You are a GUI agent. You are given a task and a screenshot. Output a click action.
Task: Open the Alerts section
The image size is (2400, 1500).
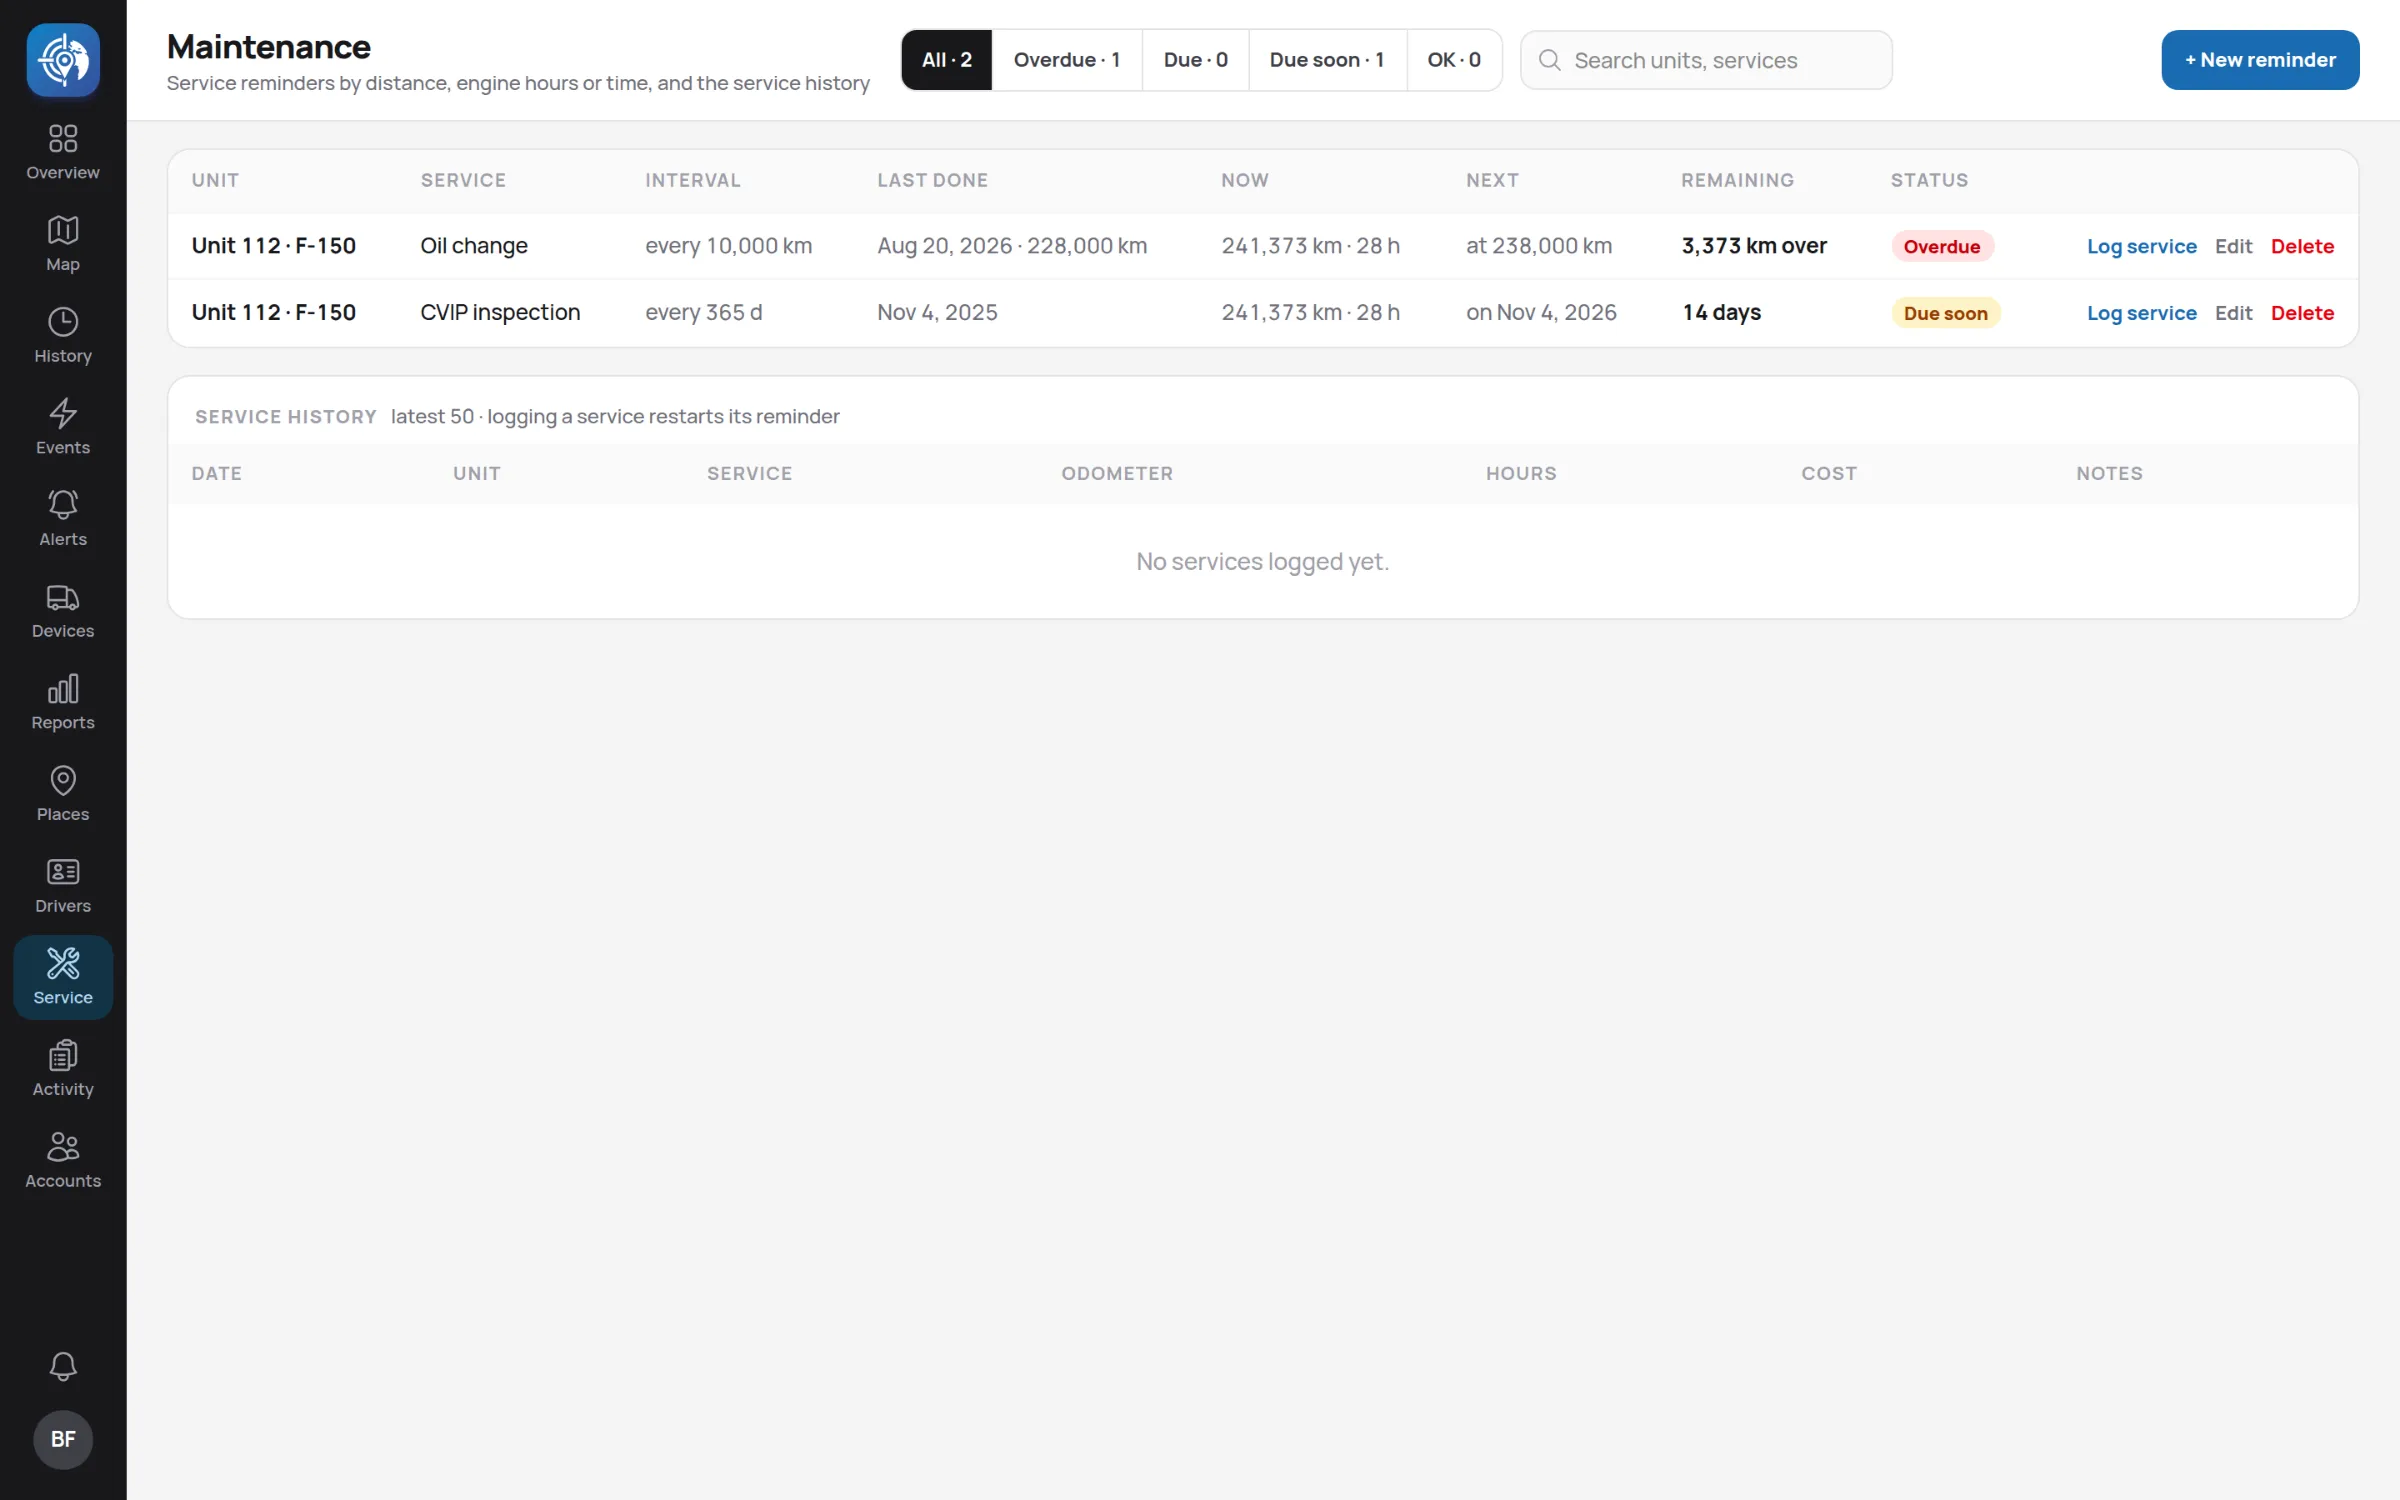pos(63,519)
